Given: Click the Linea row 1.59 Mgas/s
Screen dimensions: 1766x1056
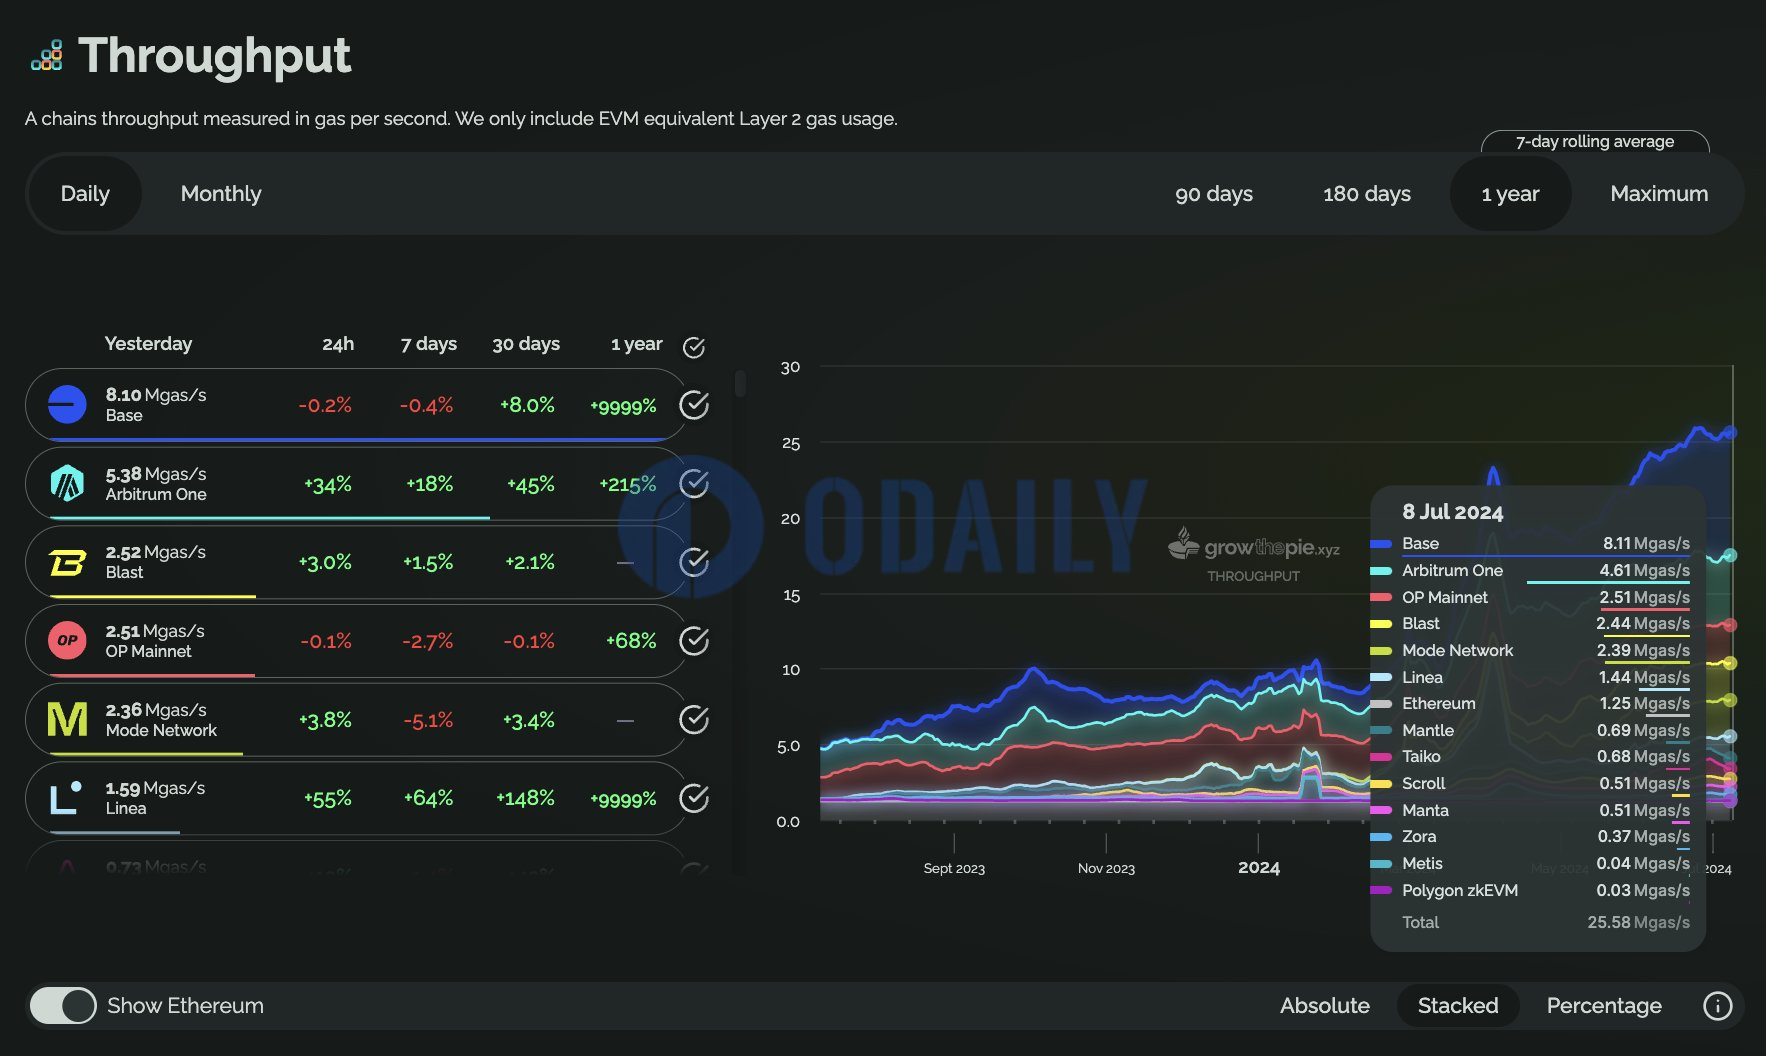Looking at the screenshot, I should 355,798.
